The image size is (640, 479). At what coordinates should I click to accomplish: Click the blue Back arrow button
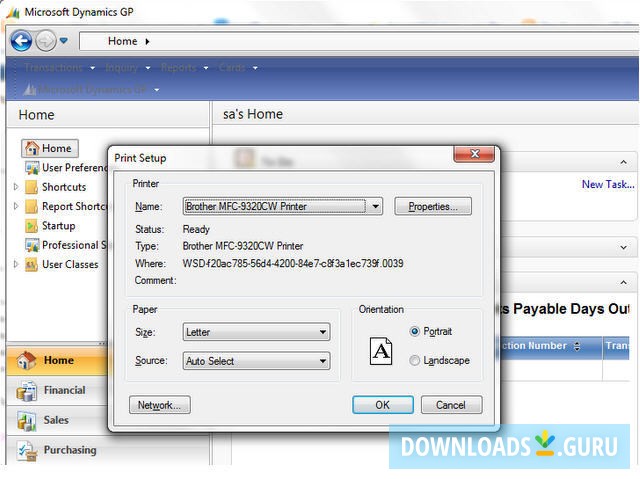pyautogui.click(x=21, y=41)
